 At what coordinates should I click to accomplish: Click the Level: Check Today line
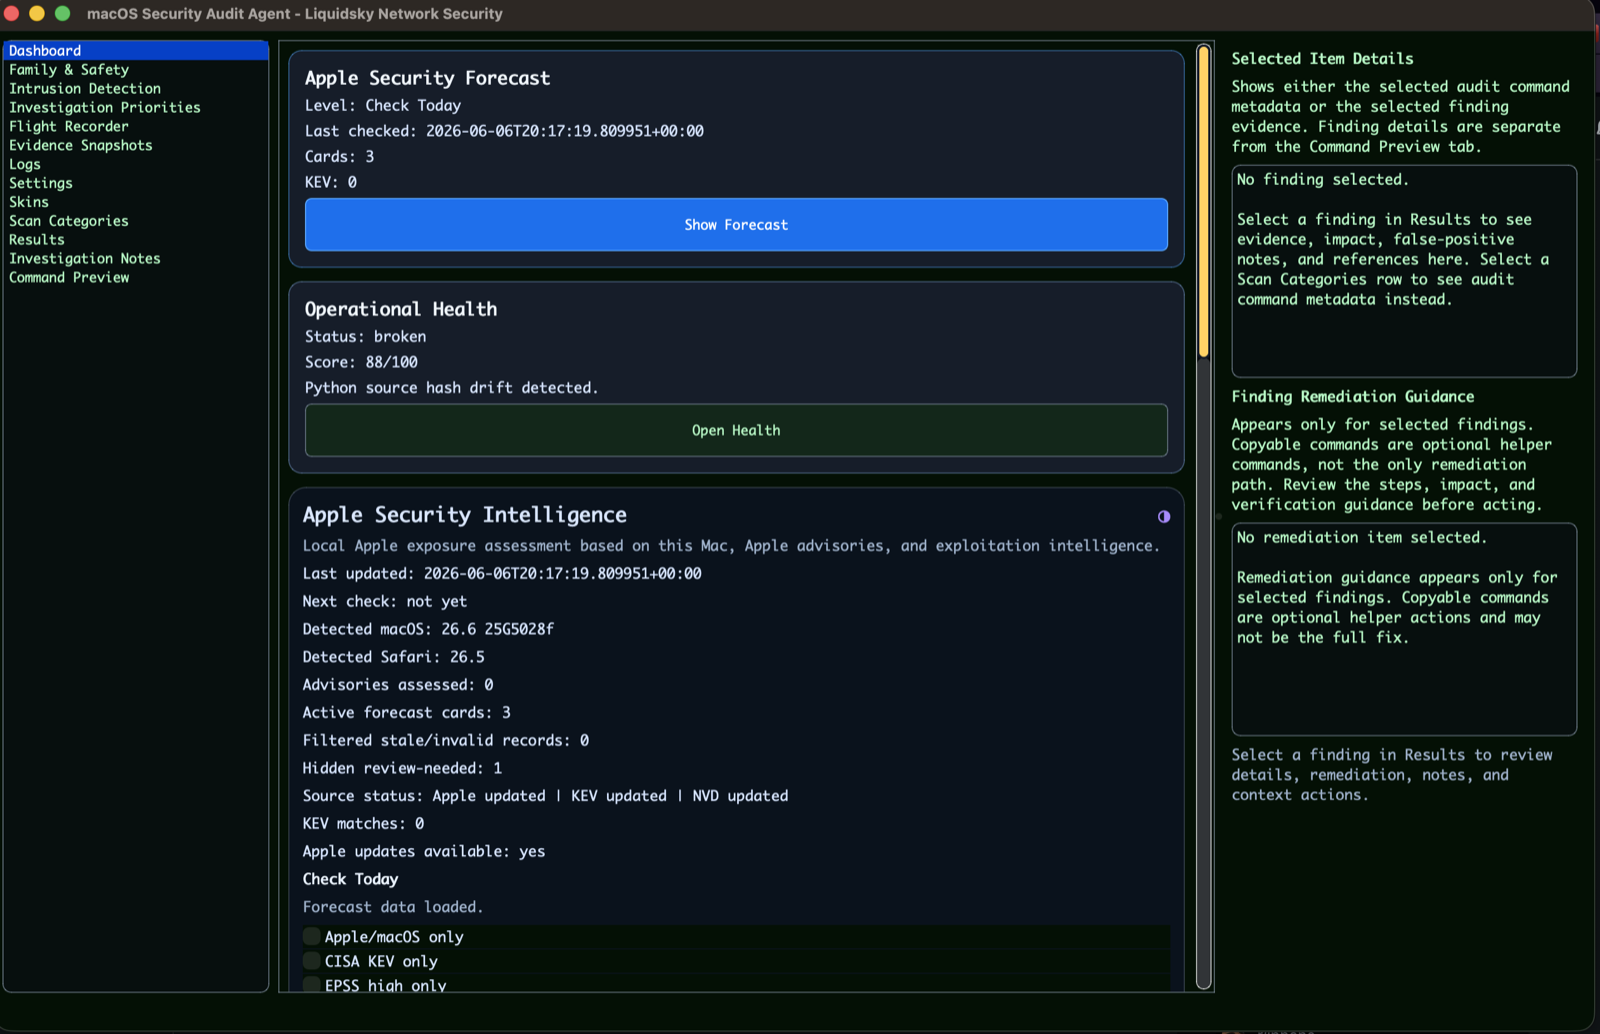(383, 106)
